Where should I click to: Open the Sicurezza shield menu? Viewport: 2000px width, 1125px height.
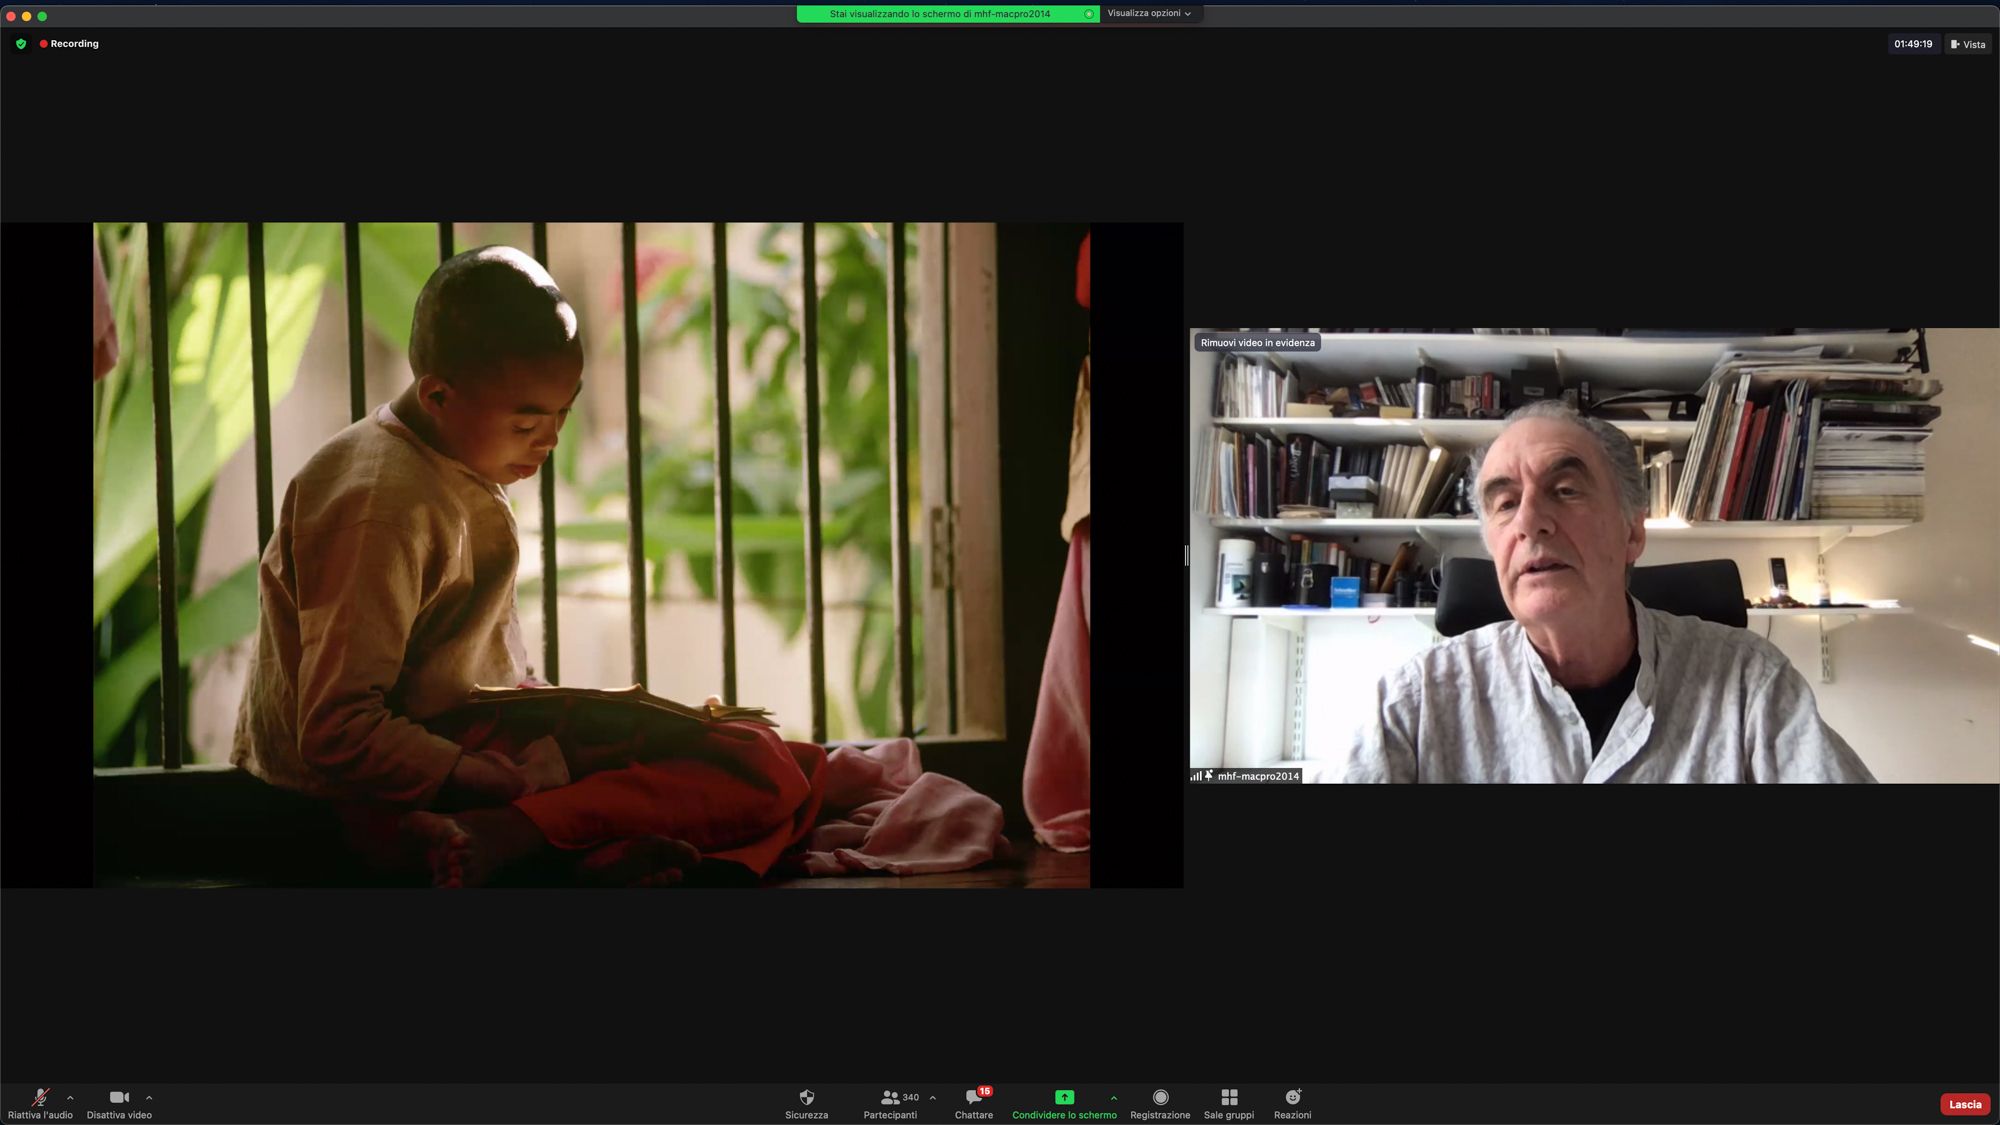(x=807, y=1103)
